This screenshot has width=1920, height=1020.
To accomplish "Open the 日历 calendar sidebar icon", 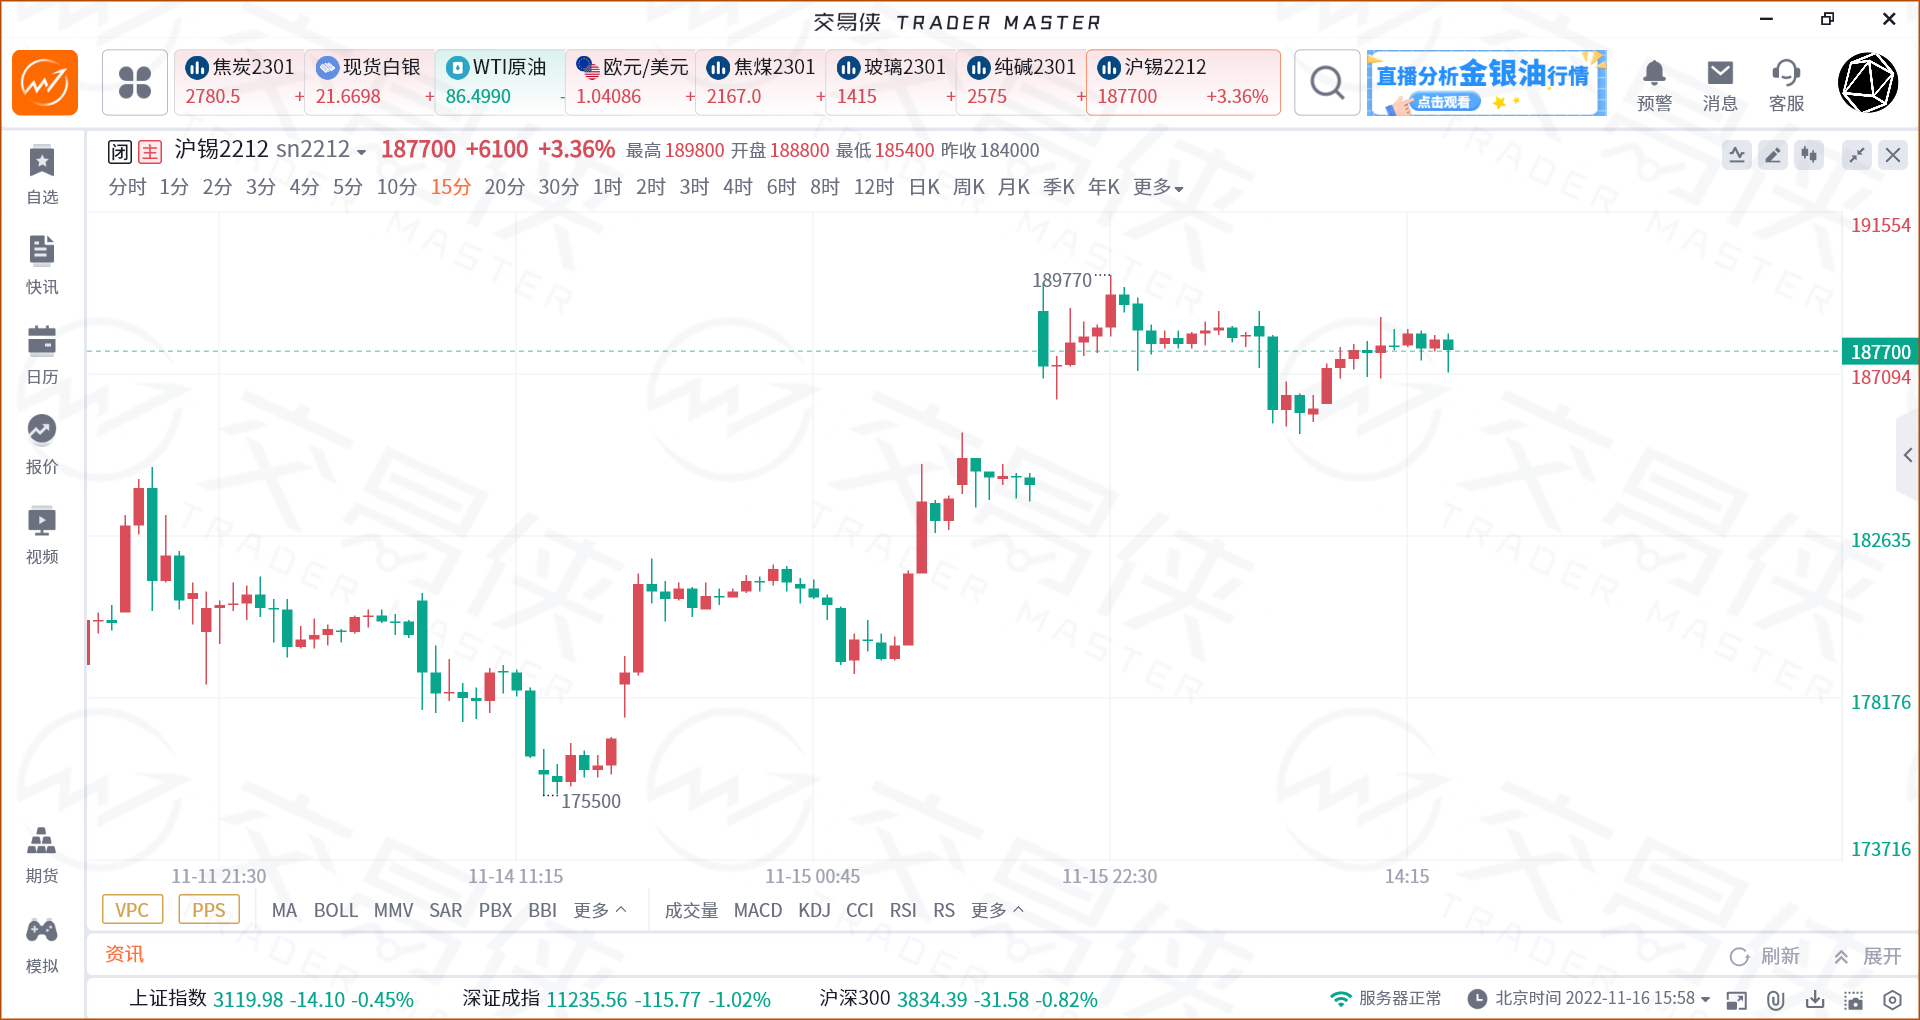I will click(42, 353).
